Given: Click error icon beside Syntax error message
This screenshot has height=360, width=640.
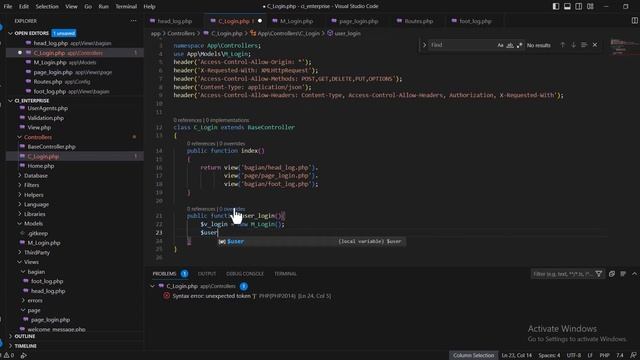Looking at the screenshot, I should [167, 296].
